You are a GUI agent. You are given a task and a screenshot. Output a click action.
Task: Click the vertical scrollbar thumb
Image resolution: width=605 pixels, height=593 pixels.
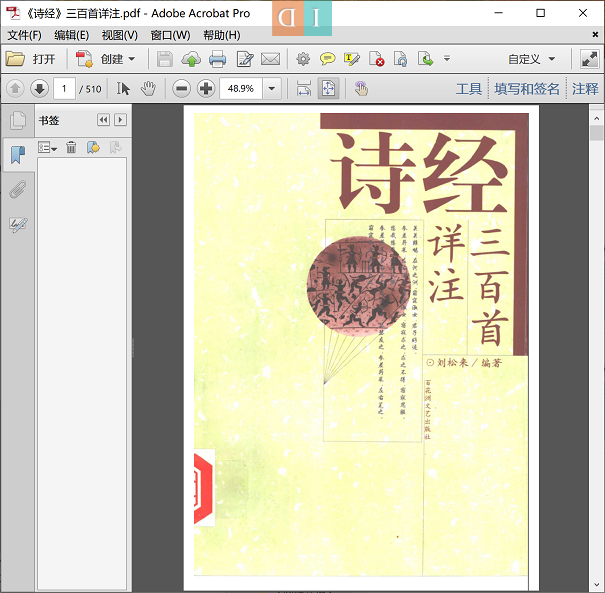(x=597, y=133)
